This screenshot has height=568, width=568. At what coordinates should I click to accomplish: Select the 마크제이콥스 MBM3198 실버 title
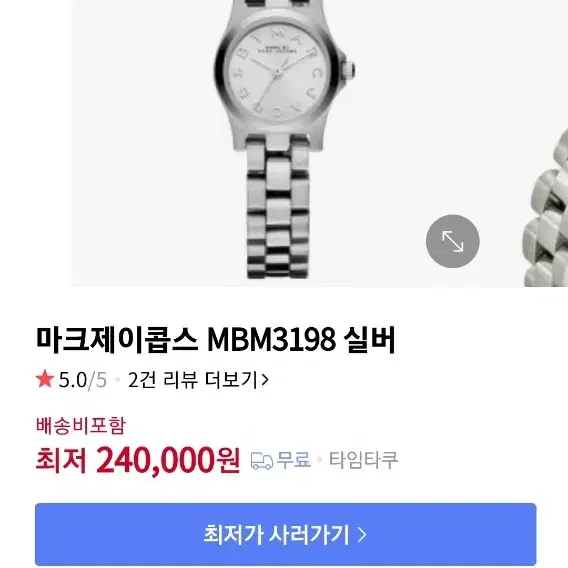pos(216,339)
